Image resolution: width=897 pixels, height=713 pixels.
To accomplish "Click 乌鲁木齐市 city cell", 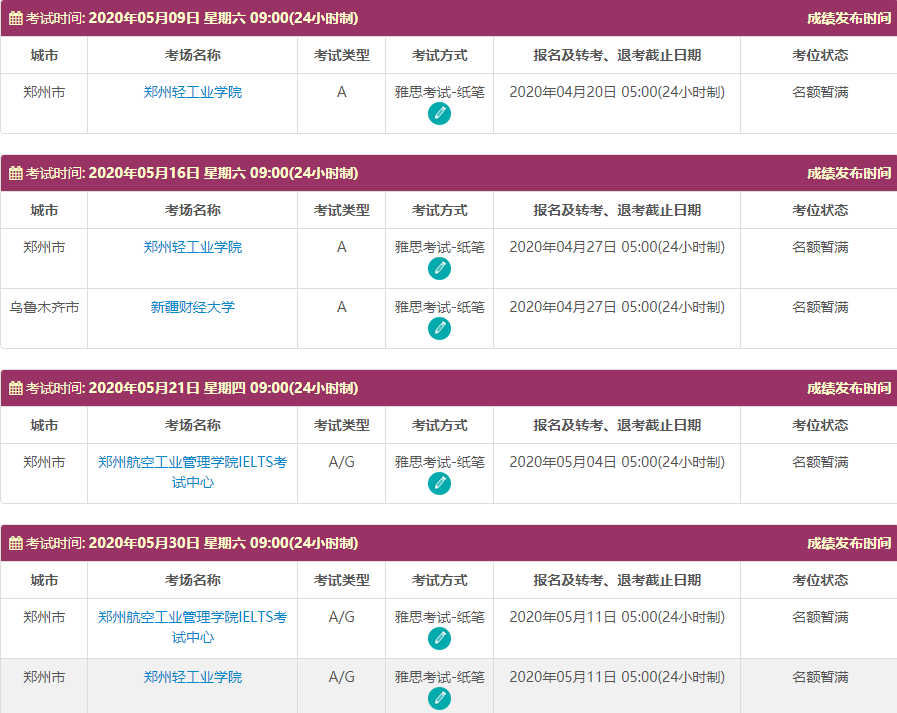I will tap(44, 307).
